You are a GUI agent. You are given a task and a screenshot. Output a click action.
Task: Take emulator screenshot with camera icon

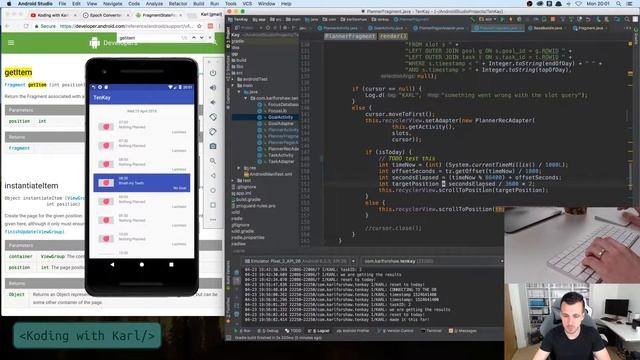[213, 146]
